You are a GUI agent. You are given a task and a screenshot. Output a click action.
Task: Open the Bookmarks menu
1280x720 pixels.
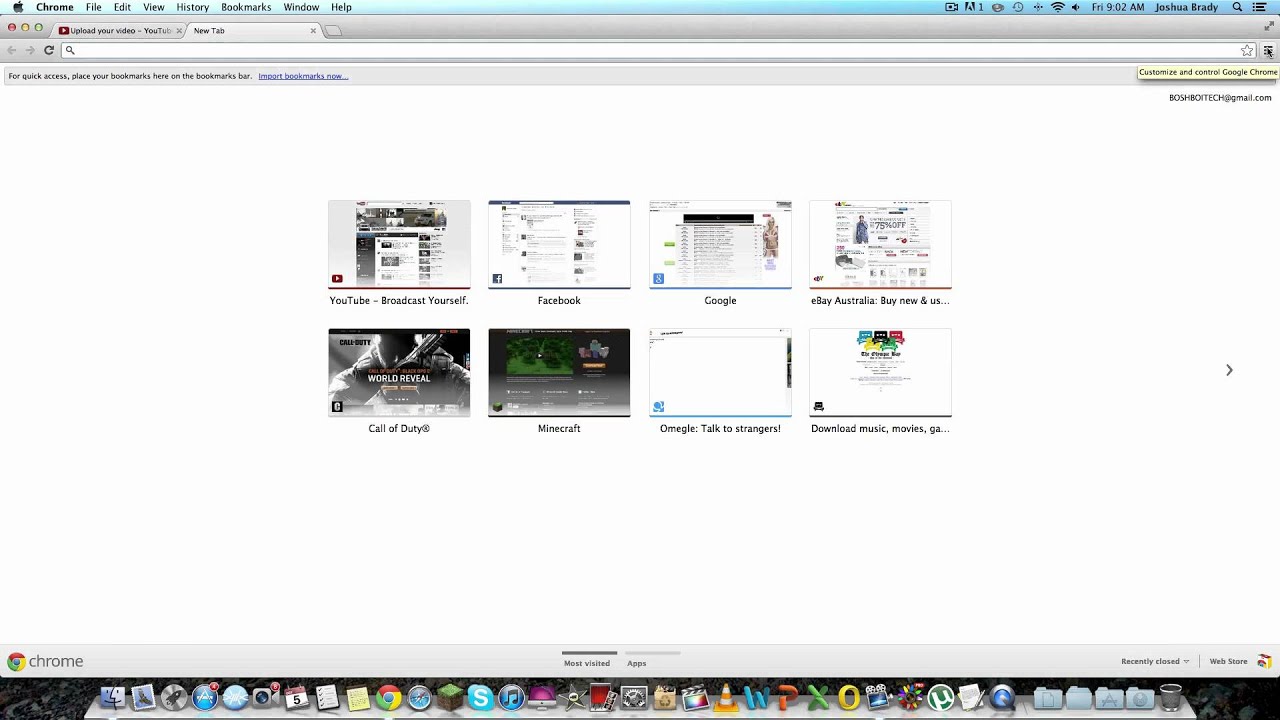pyautogui.click(x=246, y=7)
